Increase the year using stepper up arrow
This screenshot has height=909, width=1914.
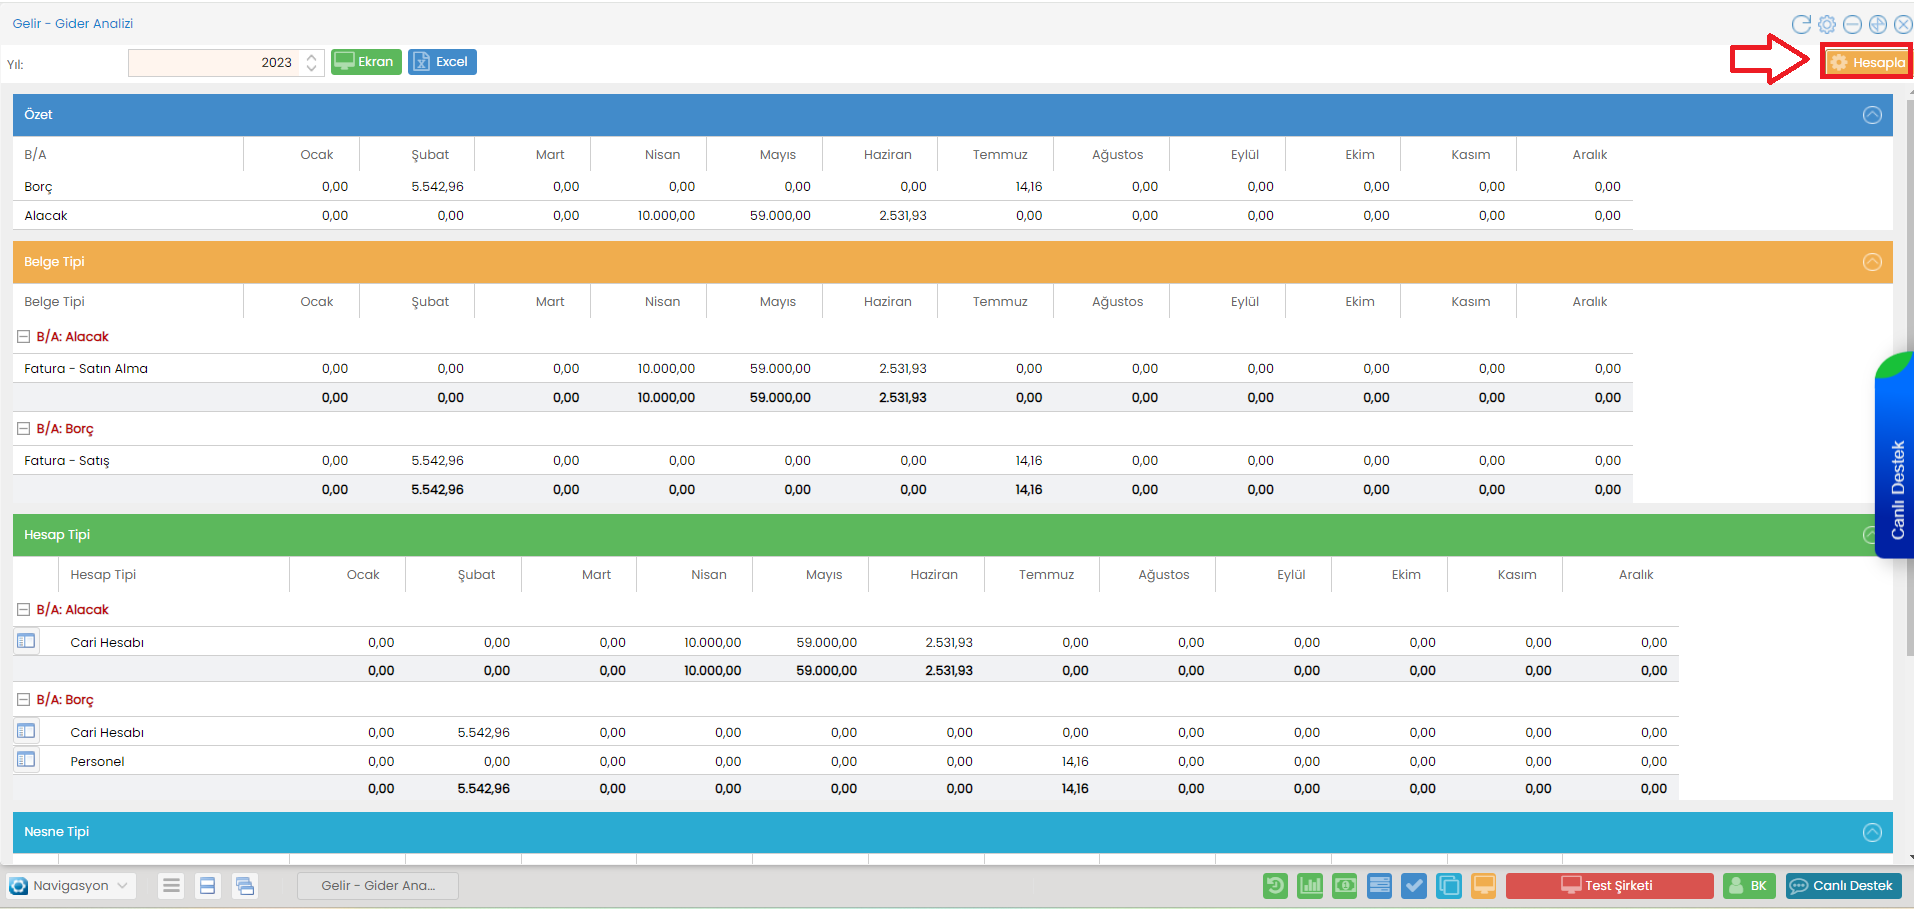click(x=312, y=57)
